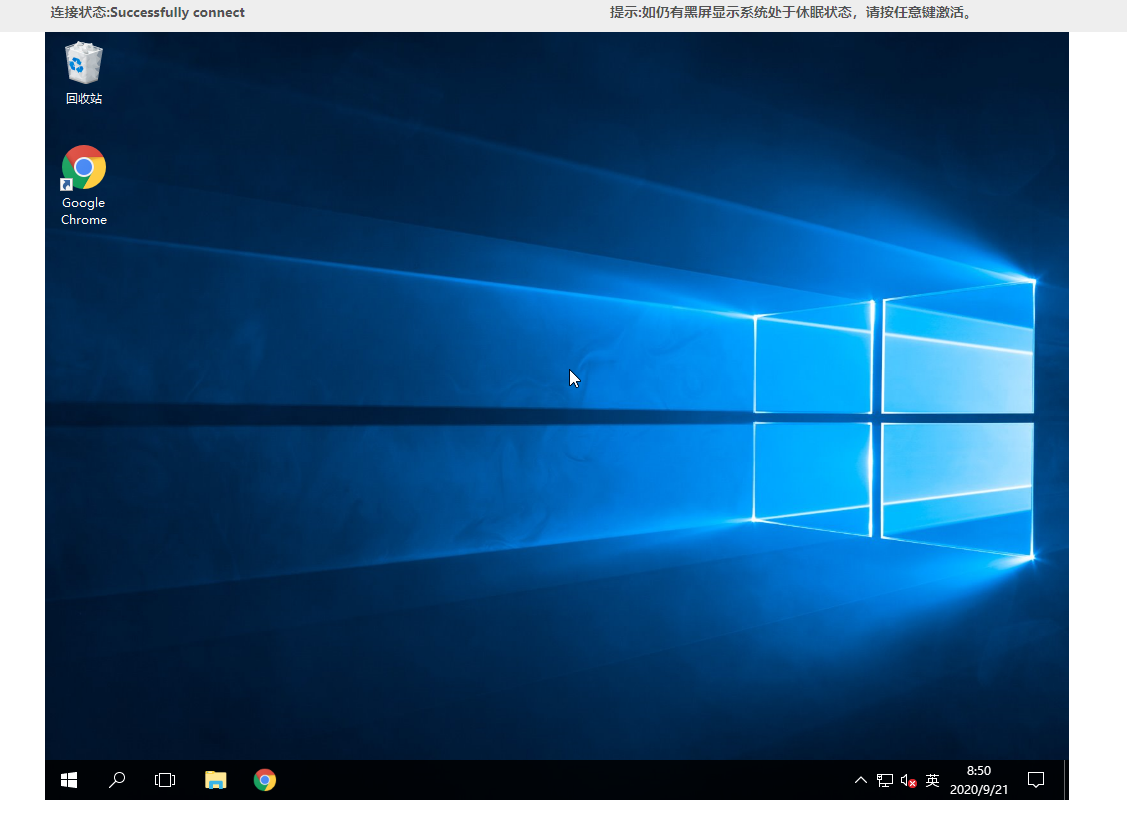This screenshot has height=826, width=1127.
Task: Open the Windows Start menu
Action: (x=69, y=780)
